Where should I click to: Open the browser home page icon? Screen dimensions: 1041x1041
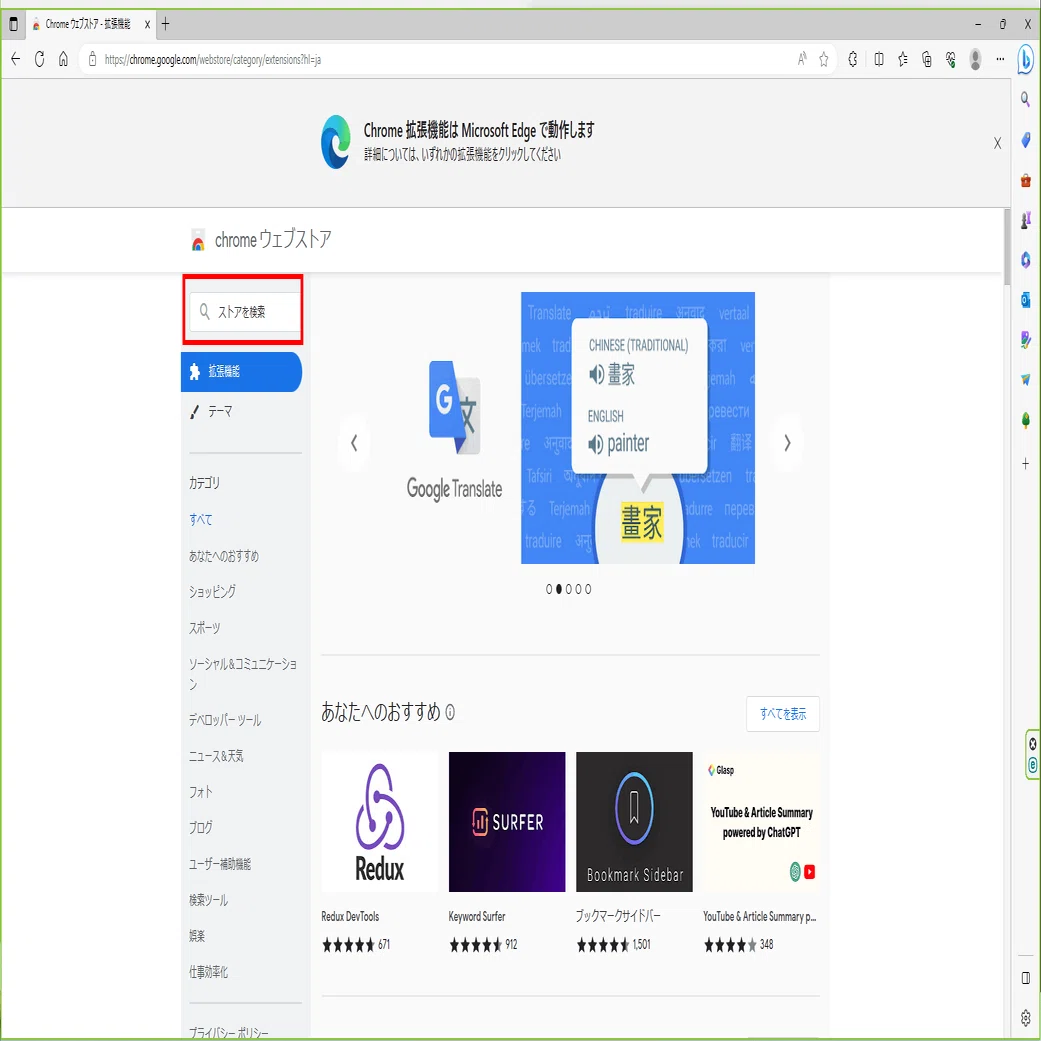63,60
